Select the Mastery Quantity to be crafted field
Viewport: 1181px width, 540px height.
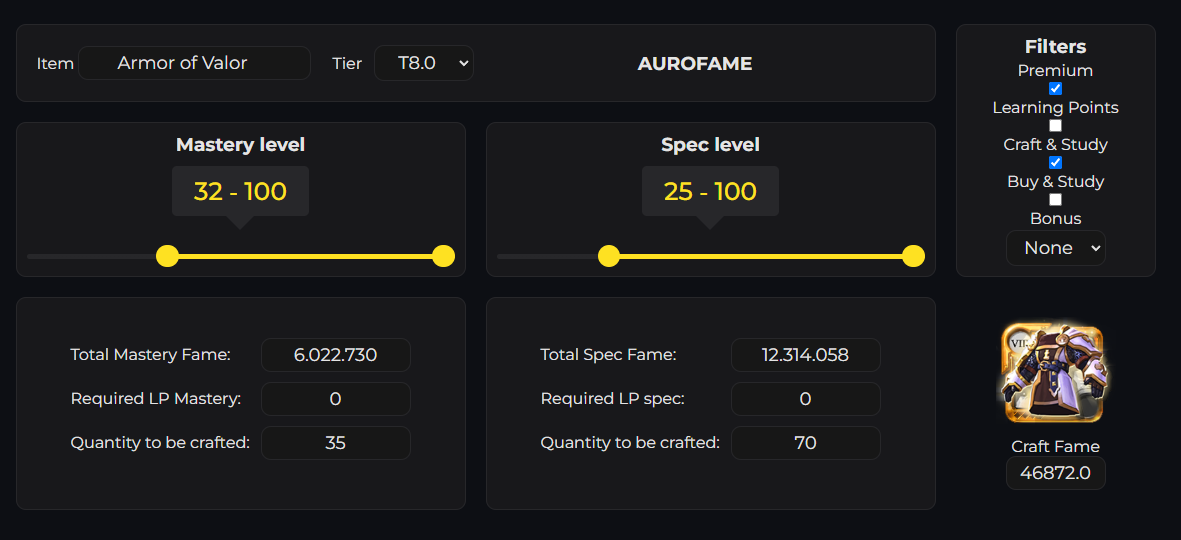tap(336, 443)
